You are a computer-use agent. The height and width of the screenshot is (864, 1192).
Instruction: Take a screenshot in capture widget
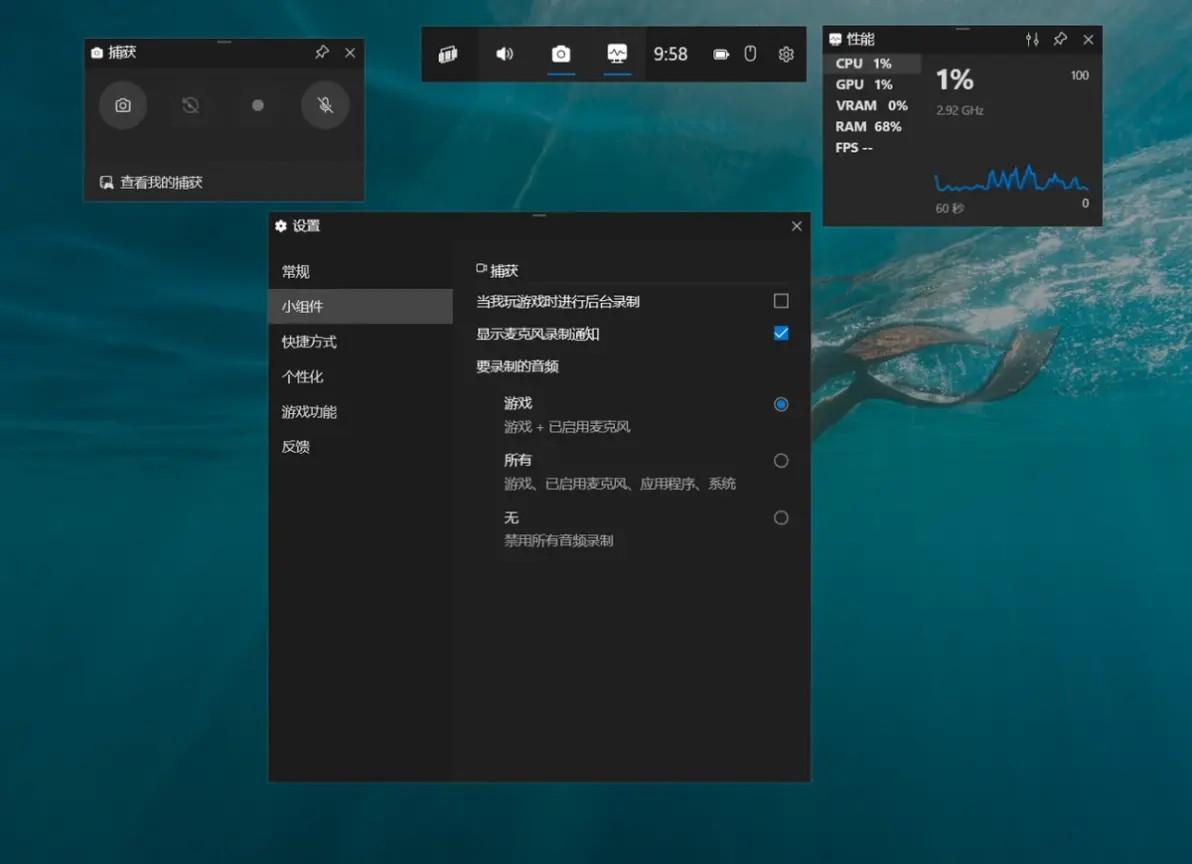(123, 105)
